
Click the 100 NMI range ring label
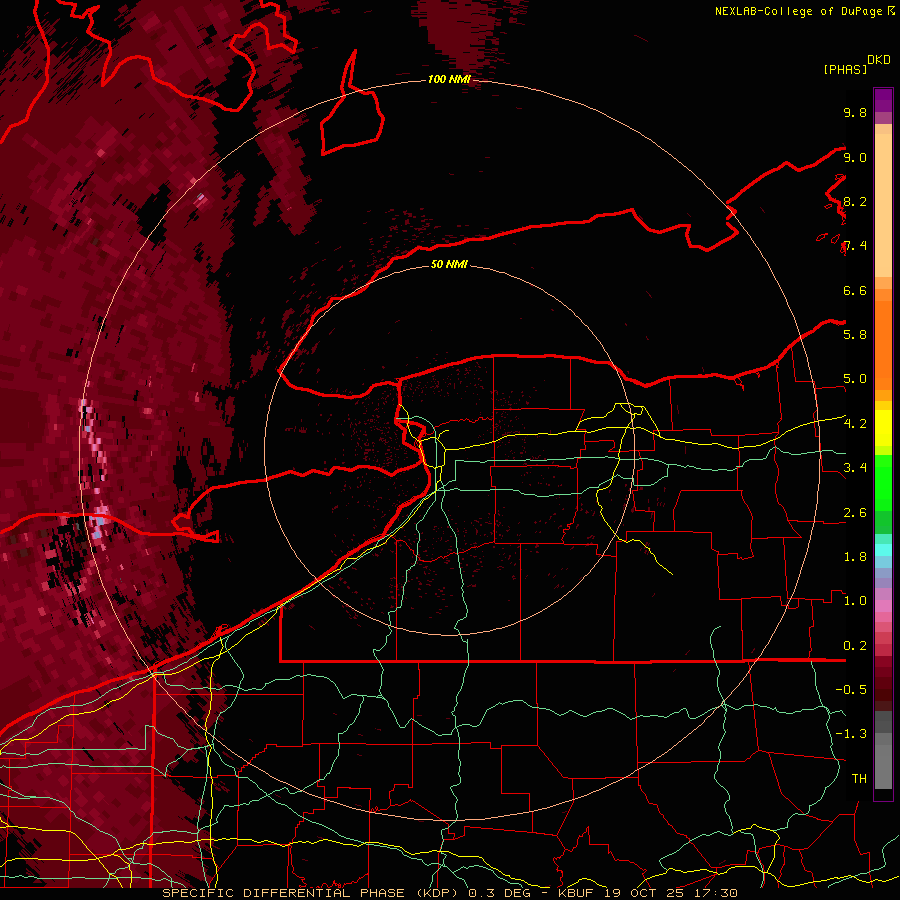tap(449, 79)
